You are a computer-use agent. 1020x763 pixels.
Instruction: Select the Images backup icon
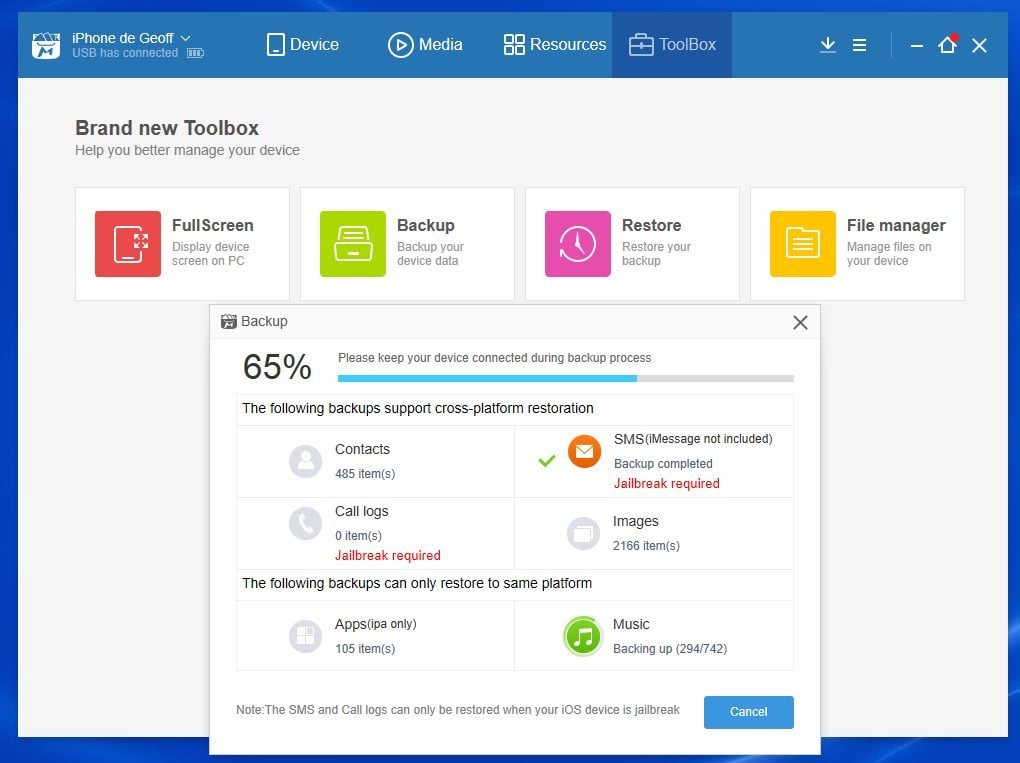tap(583, 533)
